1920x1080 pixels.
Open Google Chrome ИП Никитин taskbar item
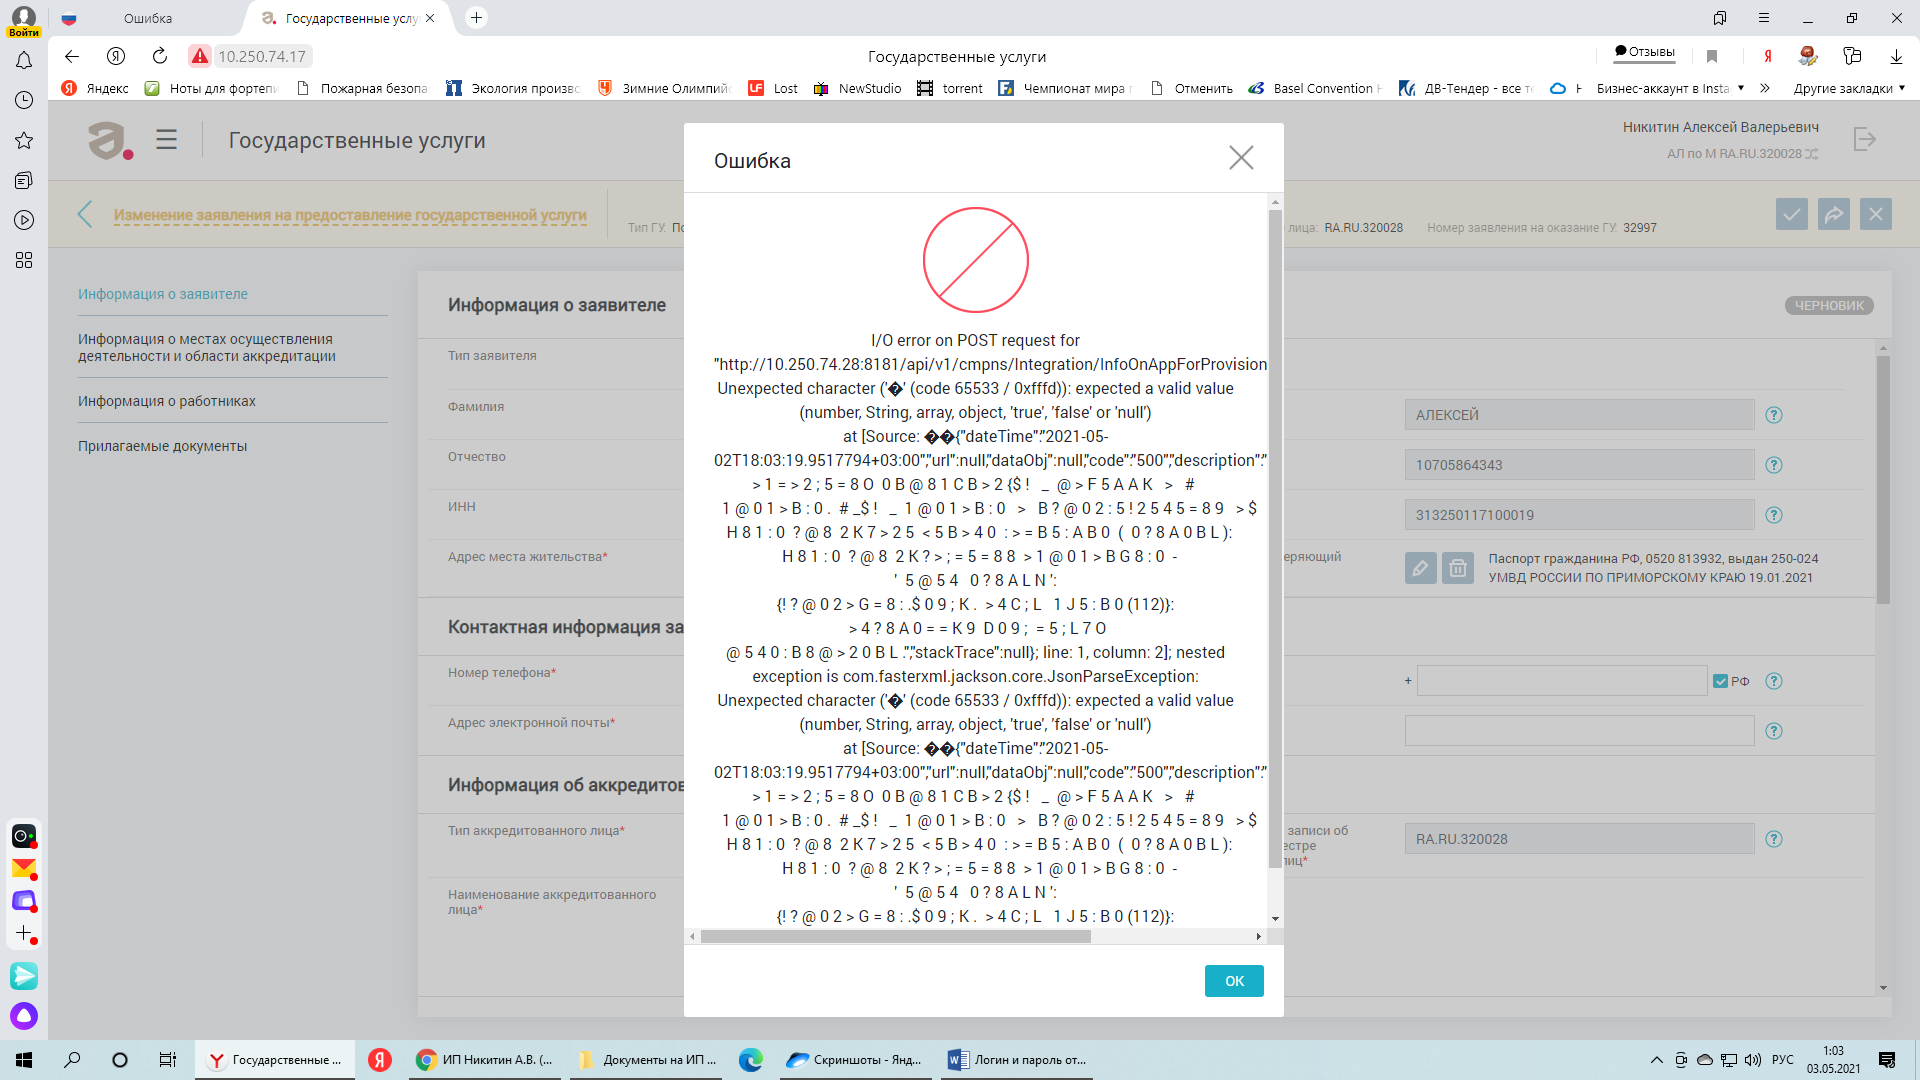pyautogui.click(x=486, y=1060)
